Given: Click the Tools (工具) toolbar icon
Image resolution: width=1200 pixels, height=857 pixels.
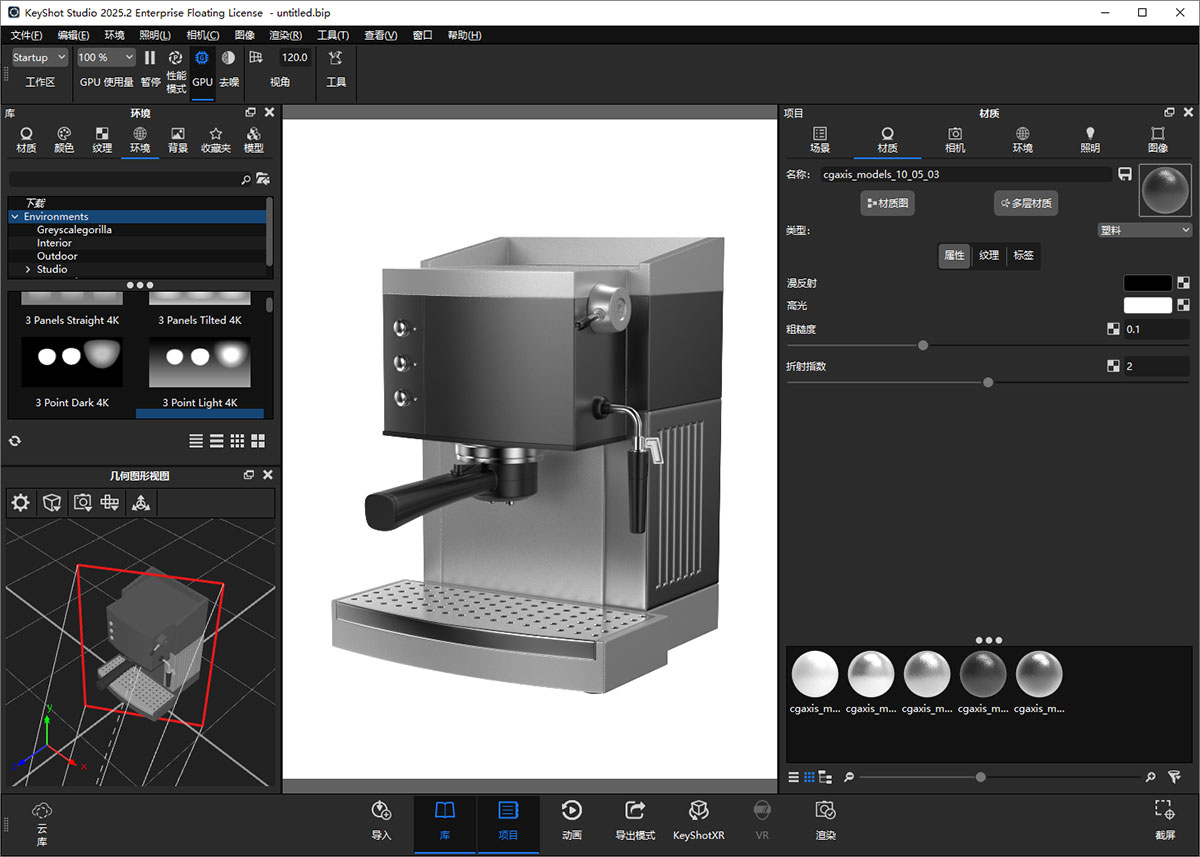Looking at the screenshot, I should pos(336,67).
